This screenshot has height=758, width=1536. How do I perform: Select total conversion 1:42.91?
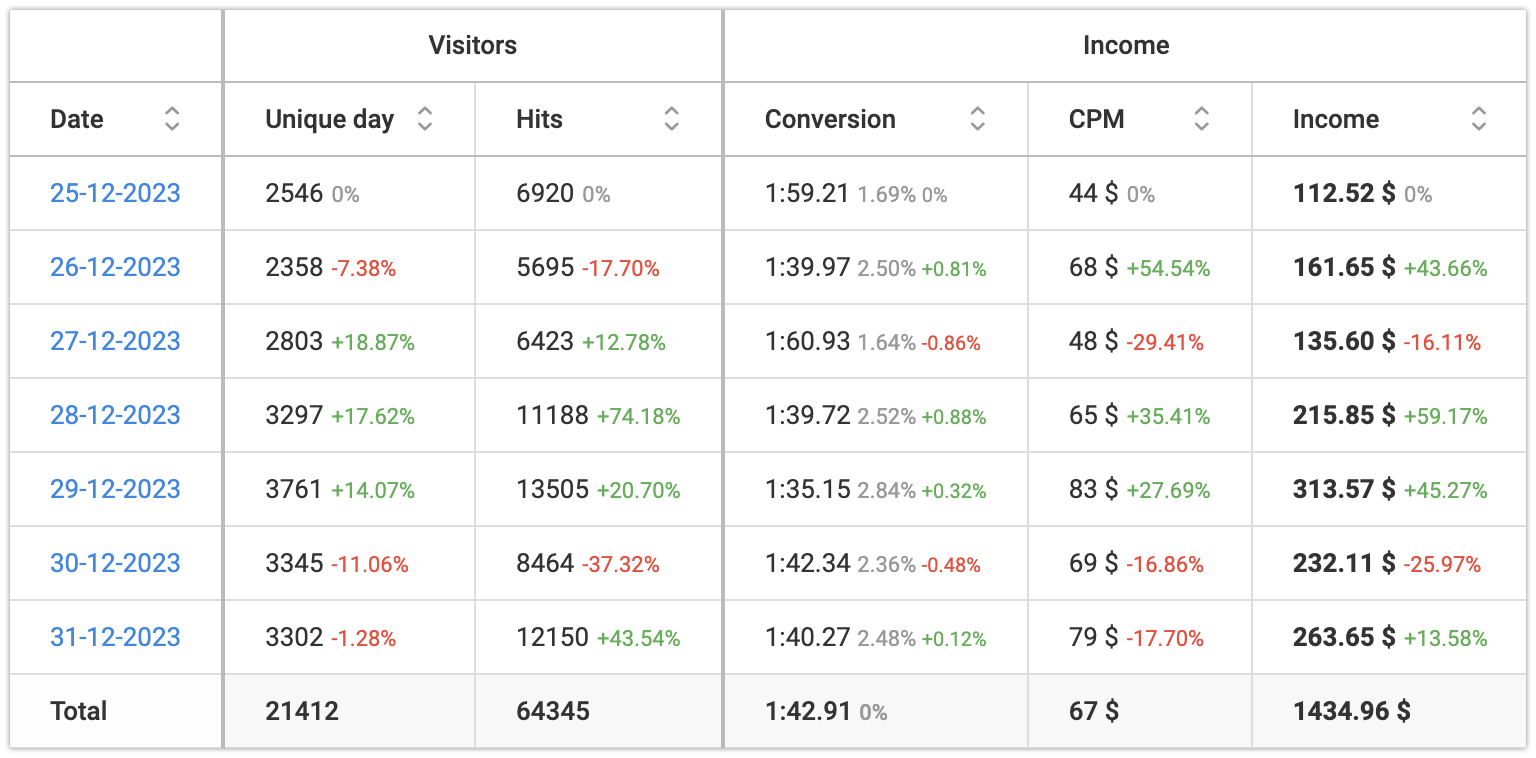[x=808, y=711]
